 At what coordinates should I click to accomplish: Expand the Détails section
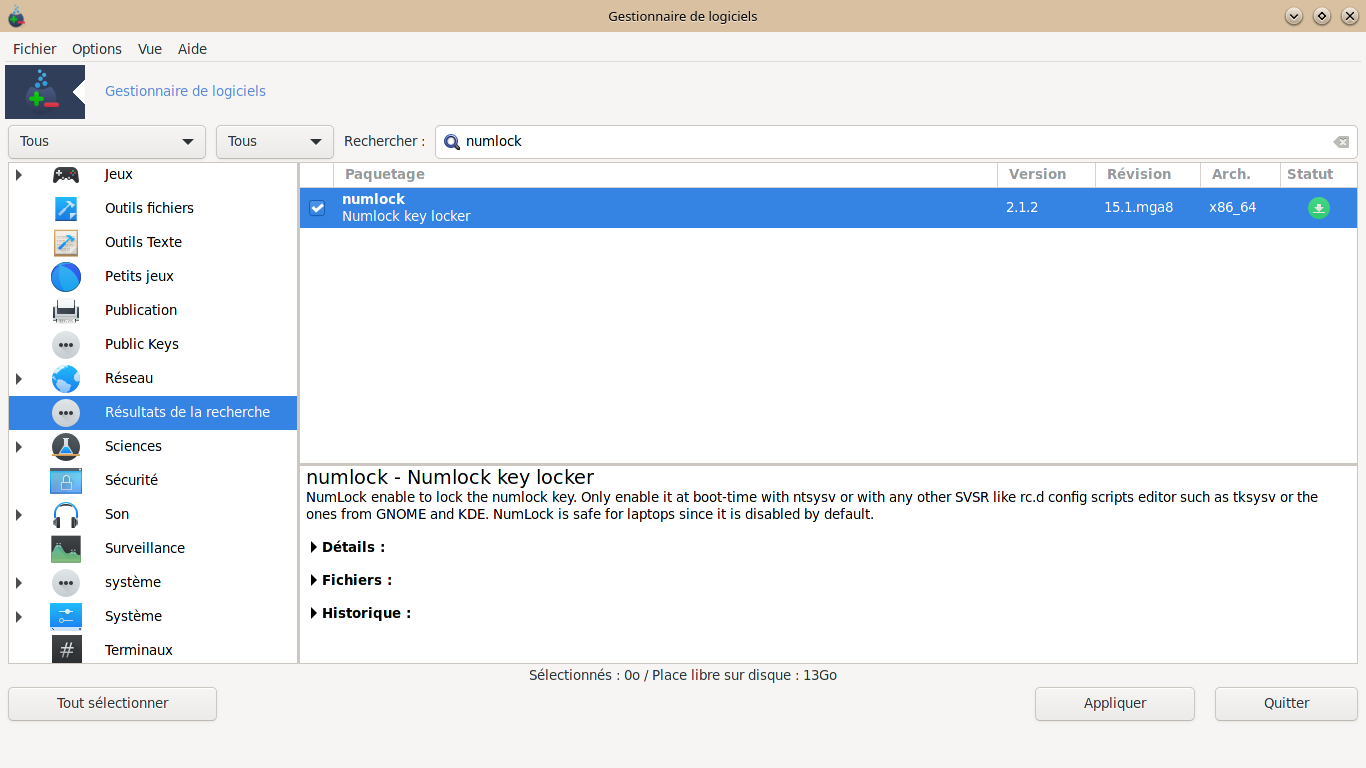347,547
